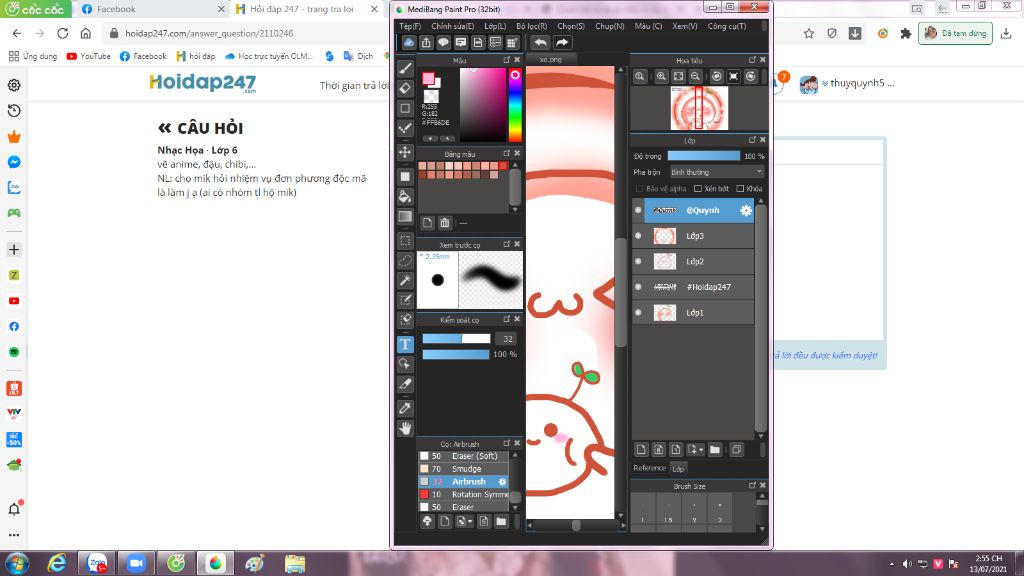This screenshot has width=1024, height=576.
Task: Select the Hand pan tool
Action: coord(405,428)
